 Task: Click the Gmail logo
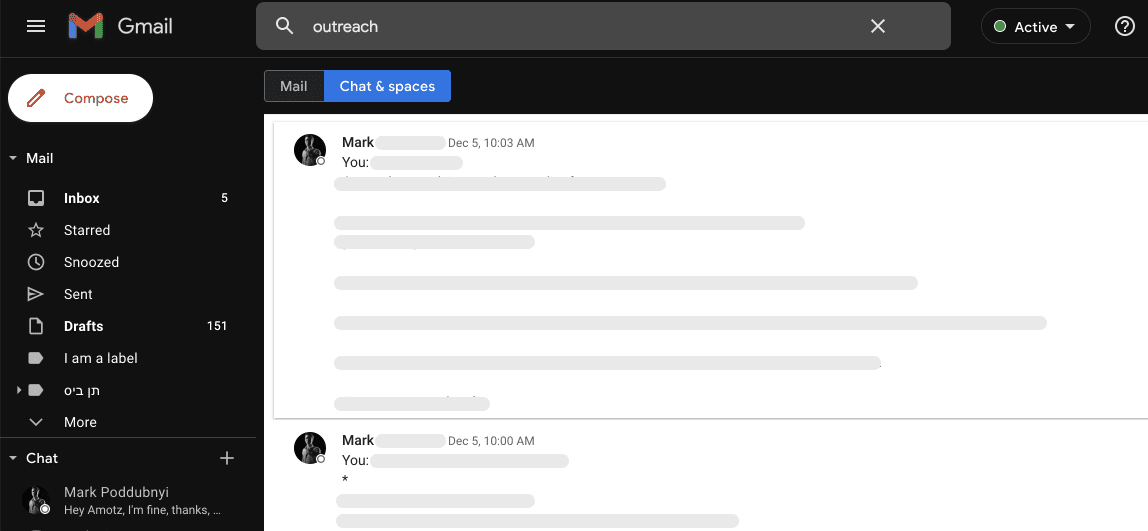click(120, 26)
